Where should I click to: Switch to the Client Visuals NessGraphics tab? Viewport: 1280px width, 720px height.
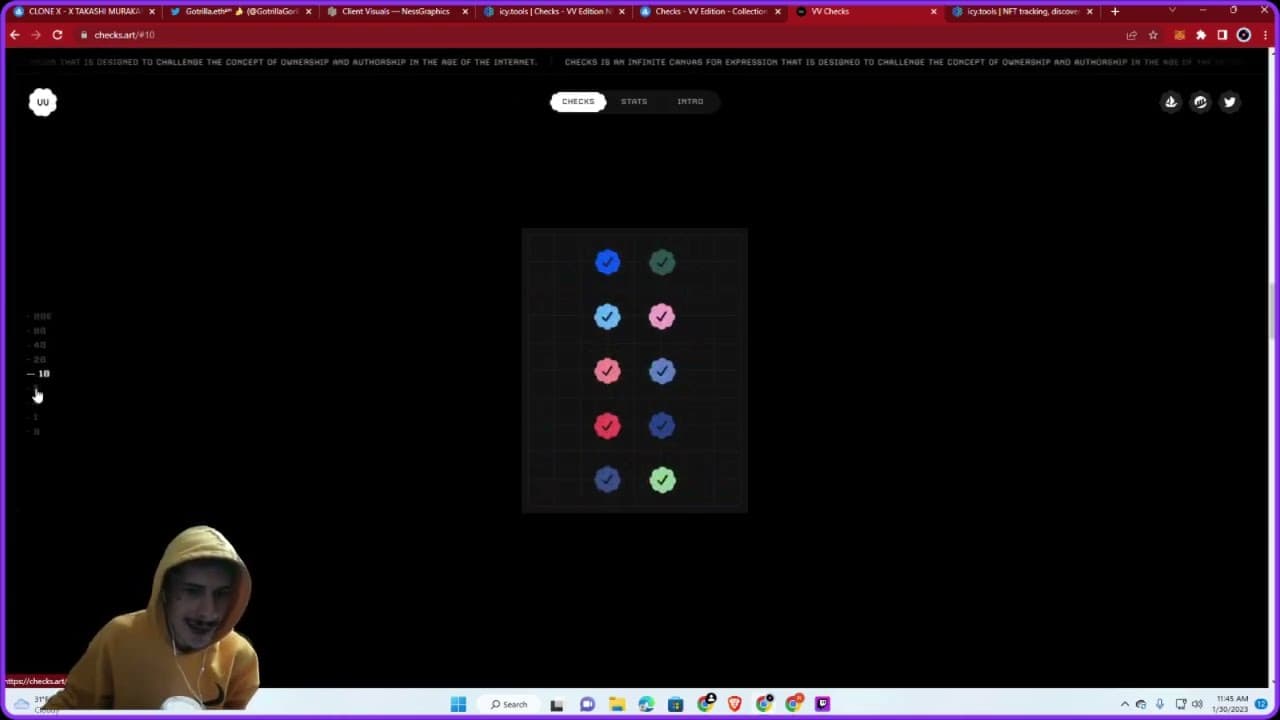click(x=396, y=11)
